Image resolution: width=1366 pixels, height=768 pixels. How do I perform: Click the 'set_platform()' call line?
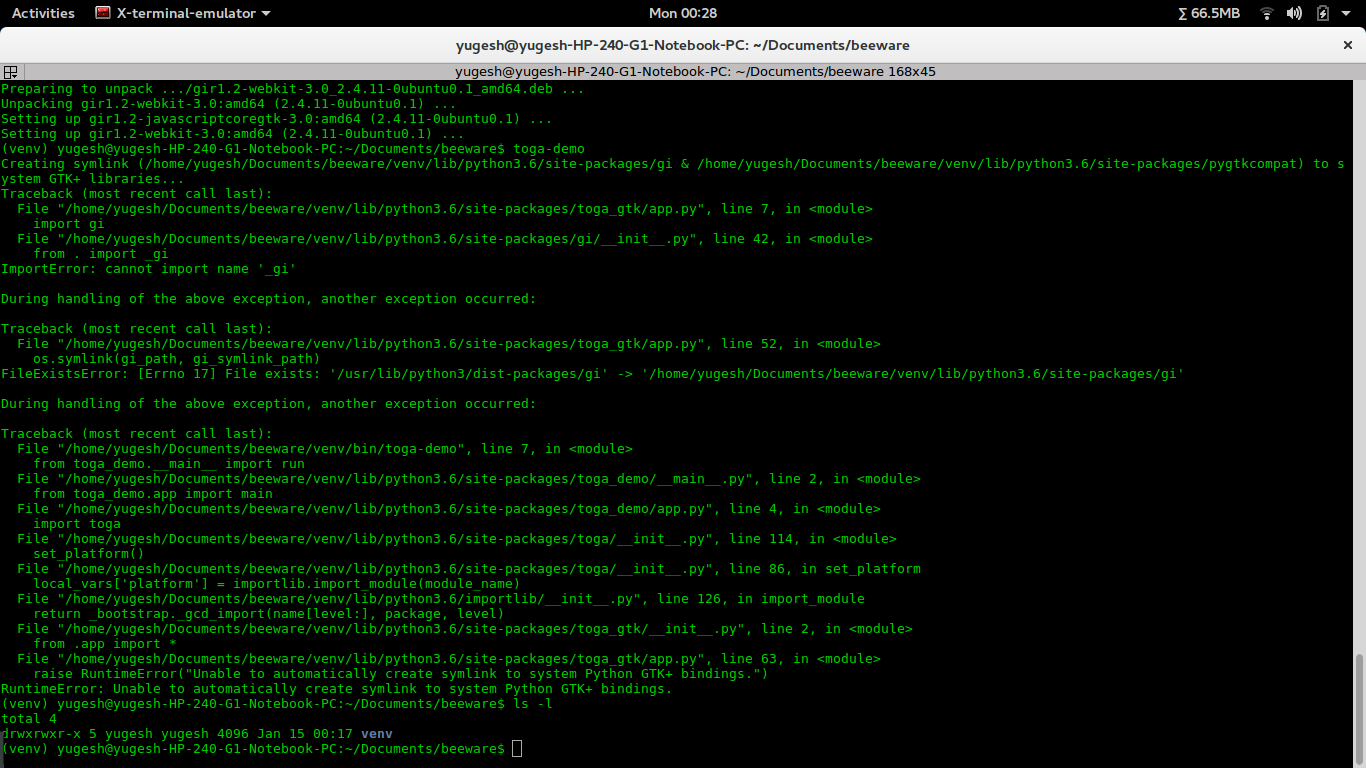88,554
